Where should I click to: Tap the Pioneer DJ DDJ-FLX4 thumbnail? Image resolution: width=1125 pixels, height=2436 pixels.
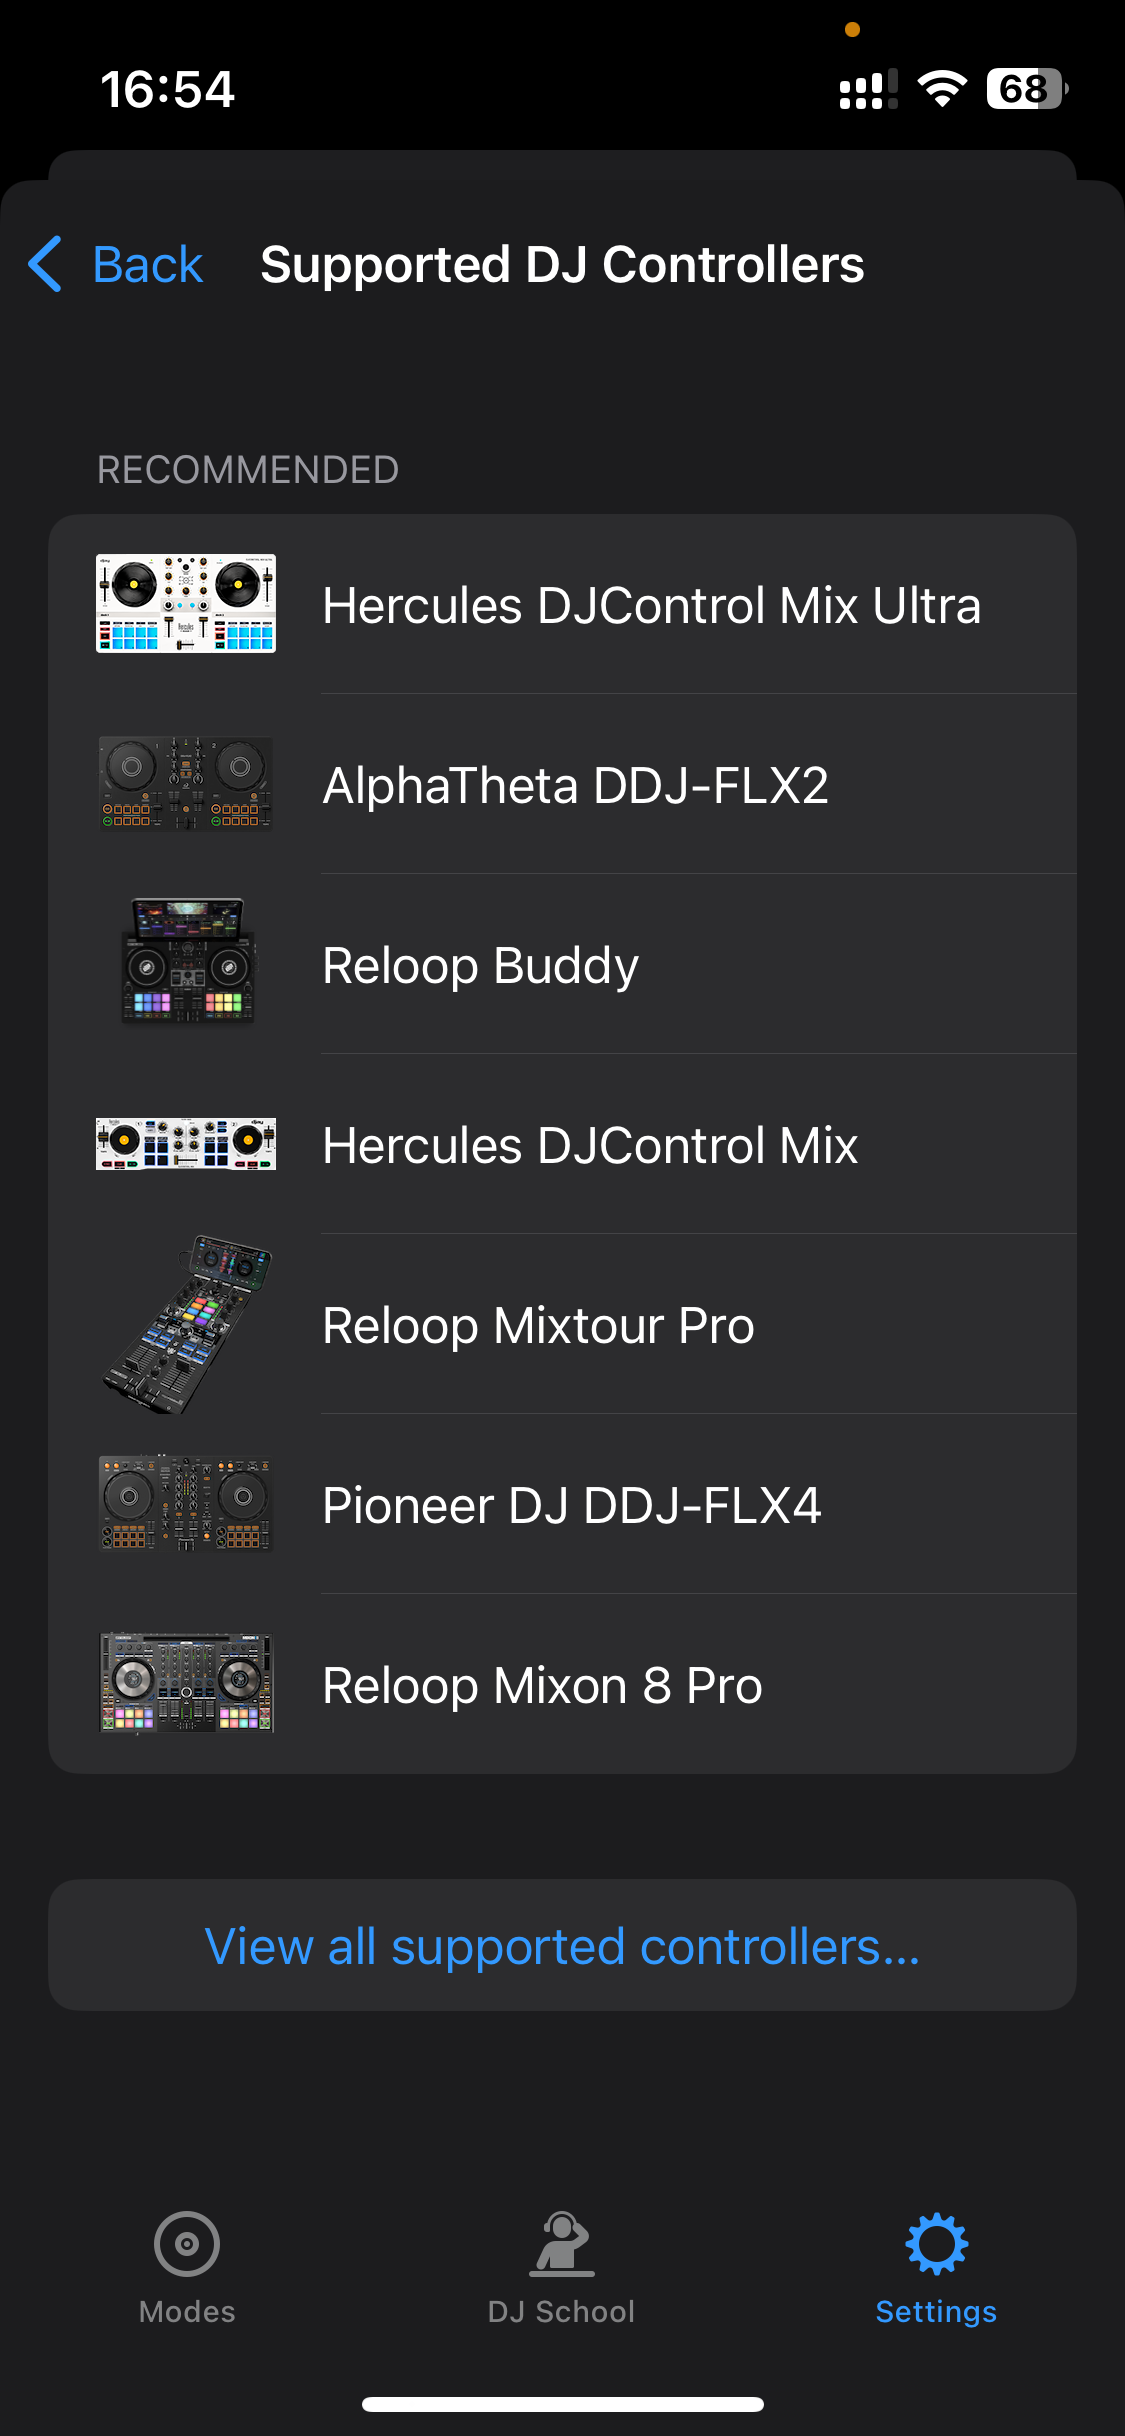click(x=186, y=1504)
